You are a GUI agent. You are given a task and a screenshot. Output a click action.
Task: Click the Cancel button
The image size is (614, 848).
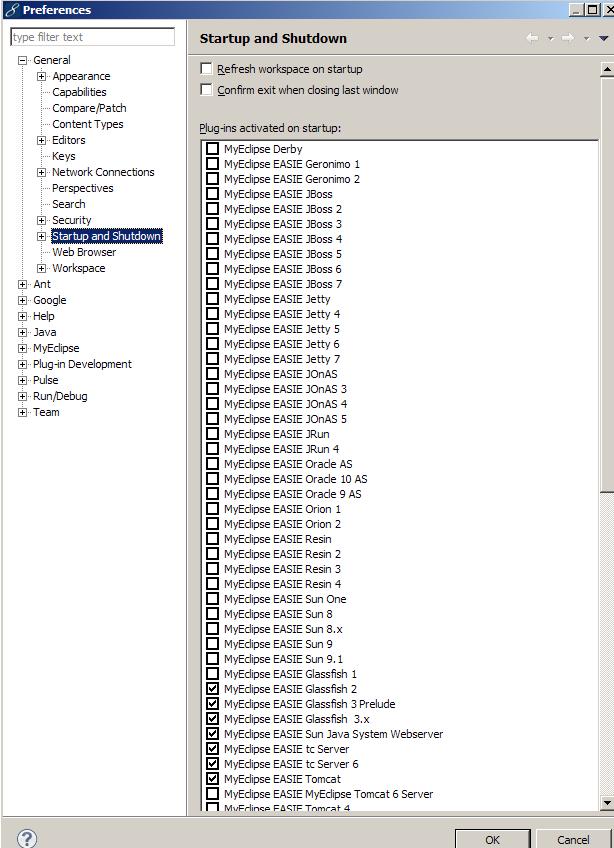click(573, 839)
